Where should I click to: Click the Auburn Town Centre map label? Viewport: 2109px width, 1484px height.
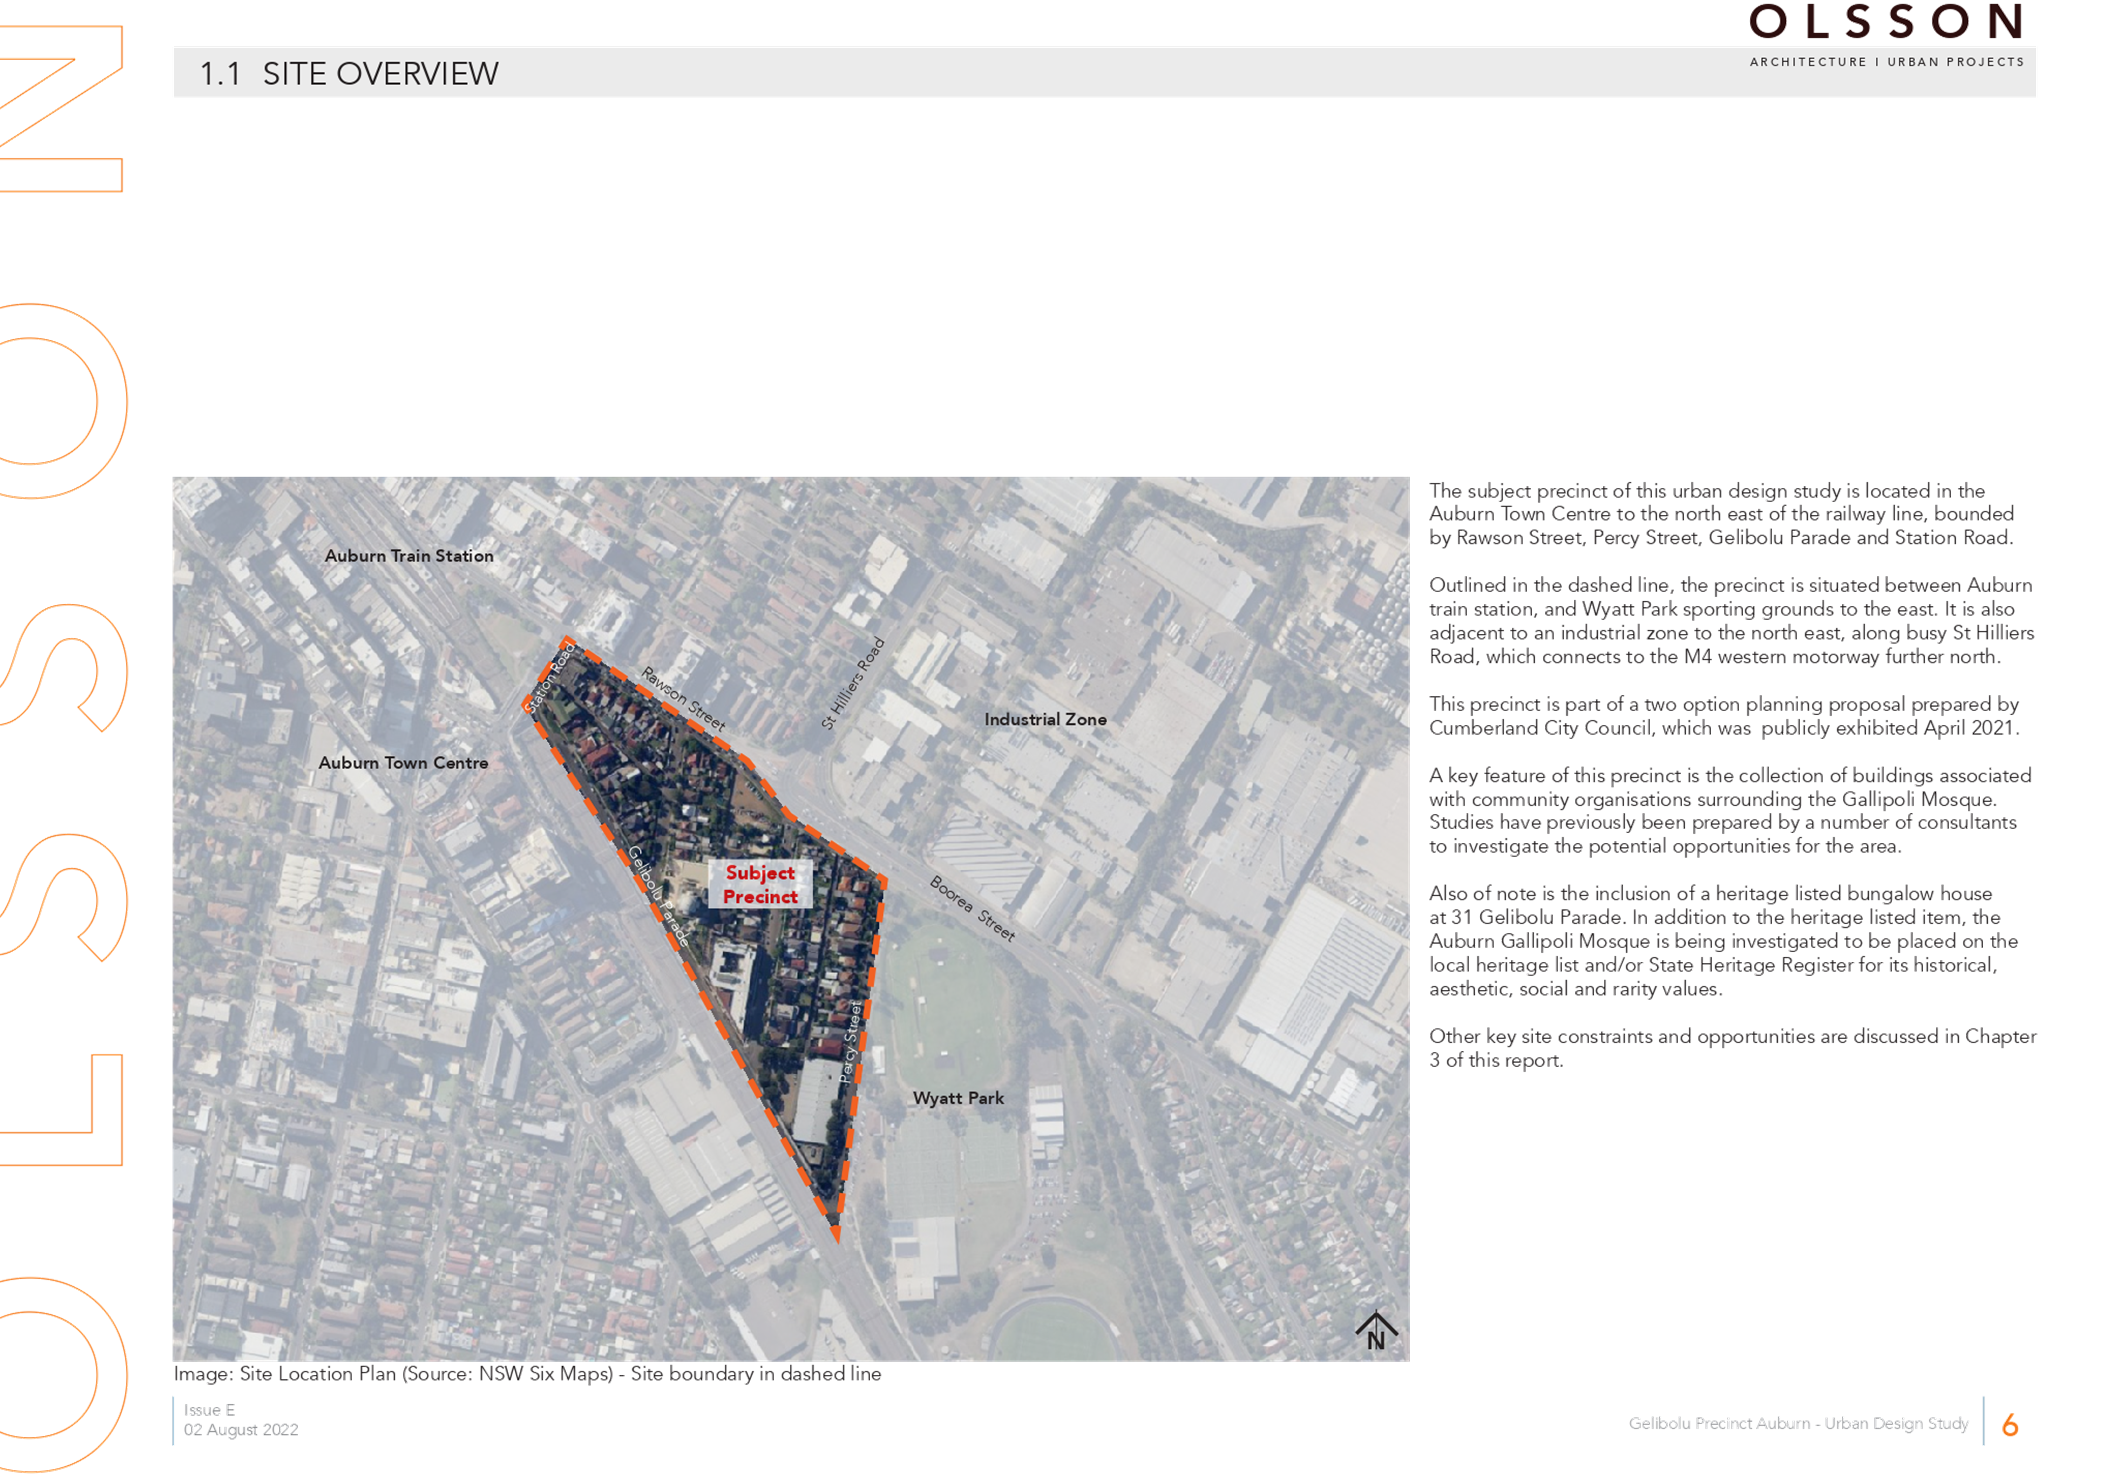403,763
